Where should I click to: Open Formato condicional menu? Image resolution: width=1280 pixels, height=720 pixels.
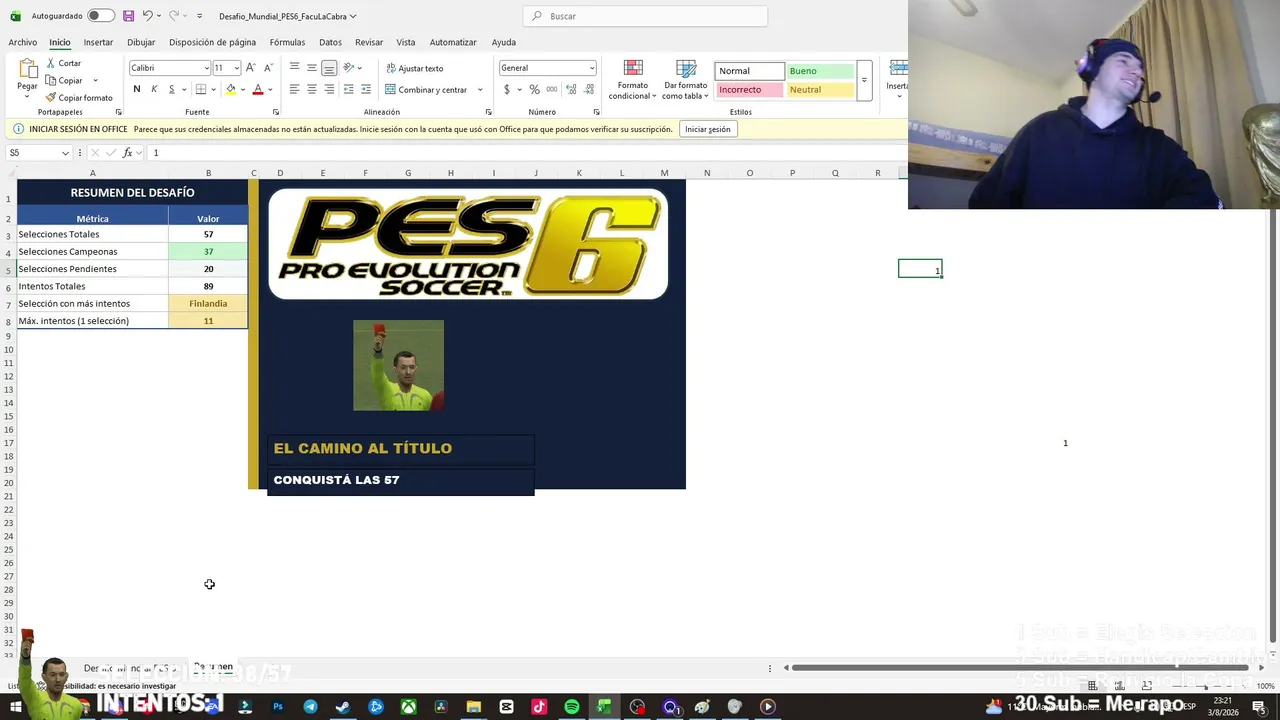[x=632, y=79]
